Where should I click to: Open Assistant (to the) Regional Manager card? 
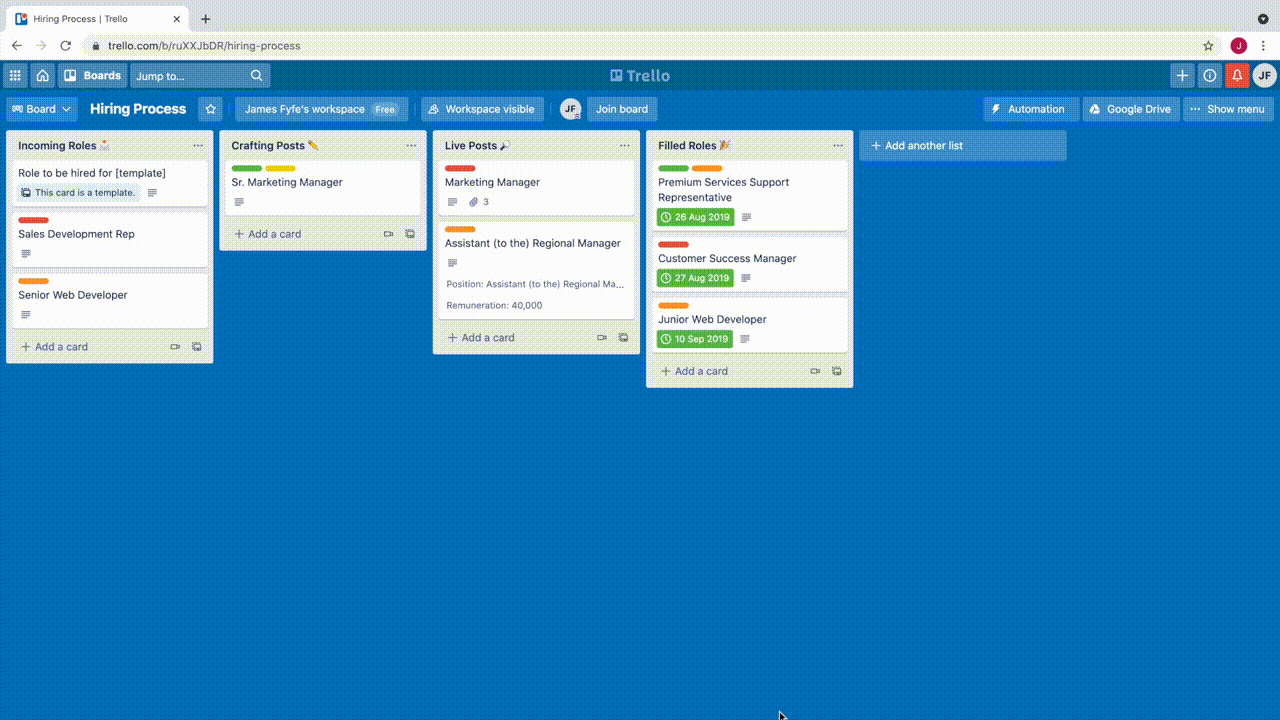click(536, 270)
